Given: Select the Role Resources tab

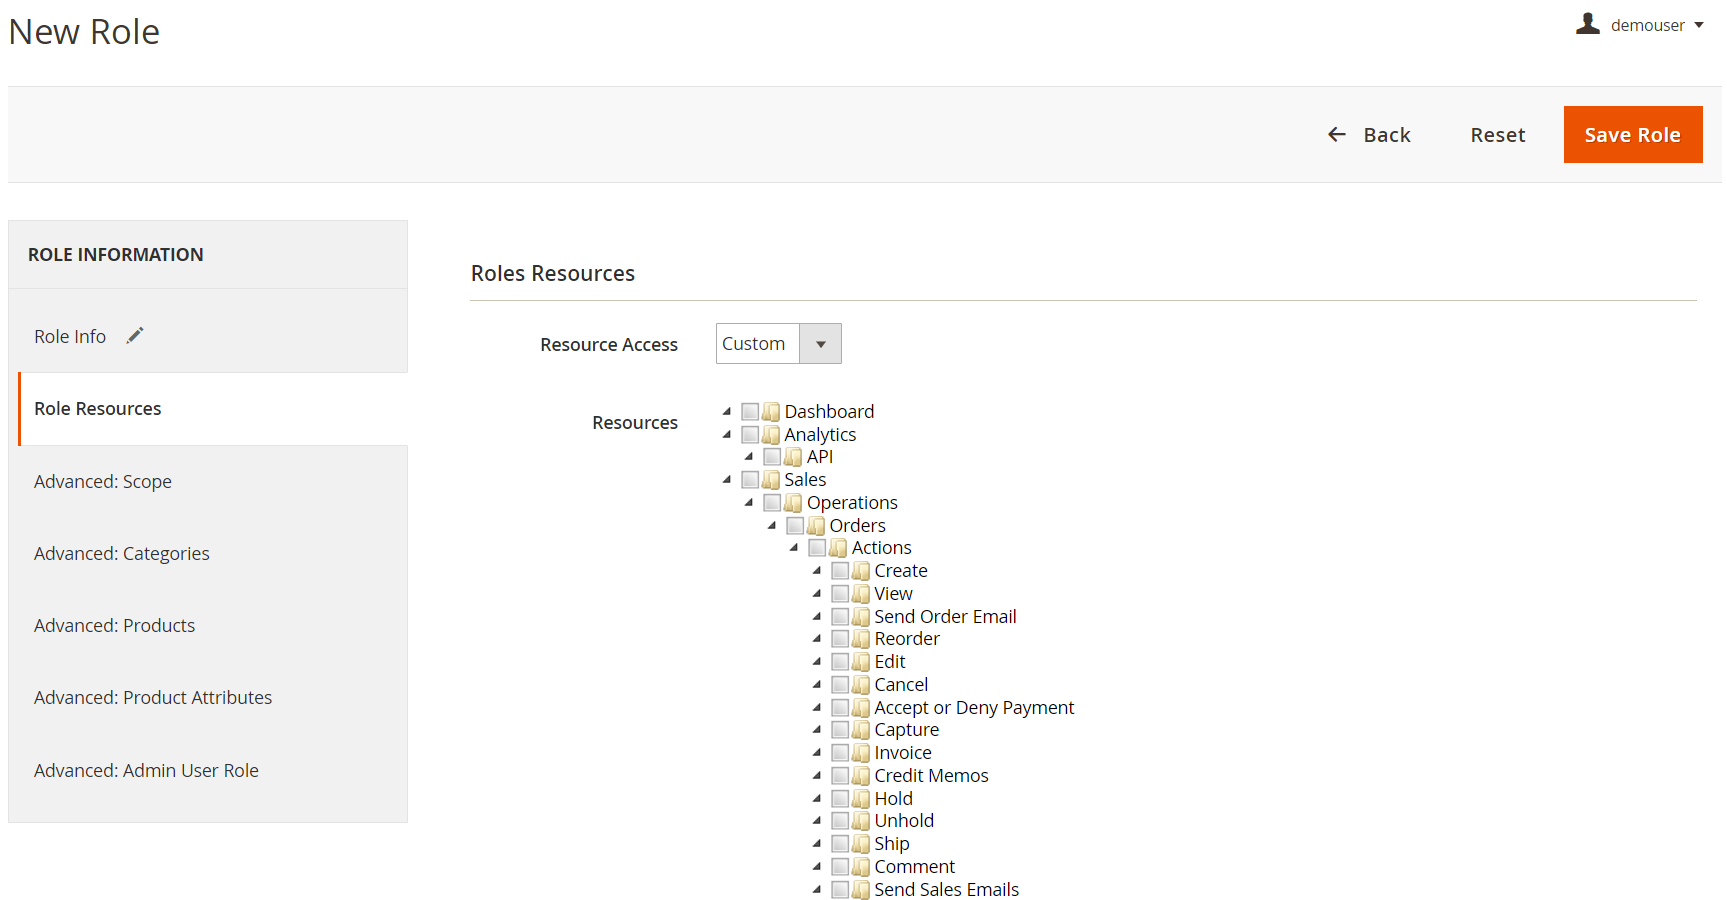Looking at the screenshot, I should [213, 409].
